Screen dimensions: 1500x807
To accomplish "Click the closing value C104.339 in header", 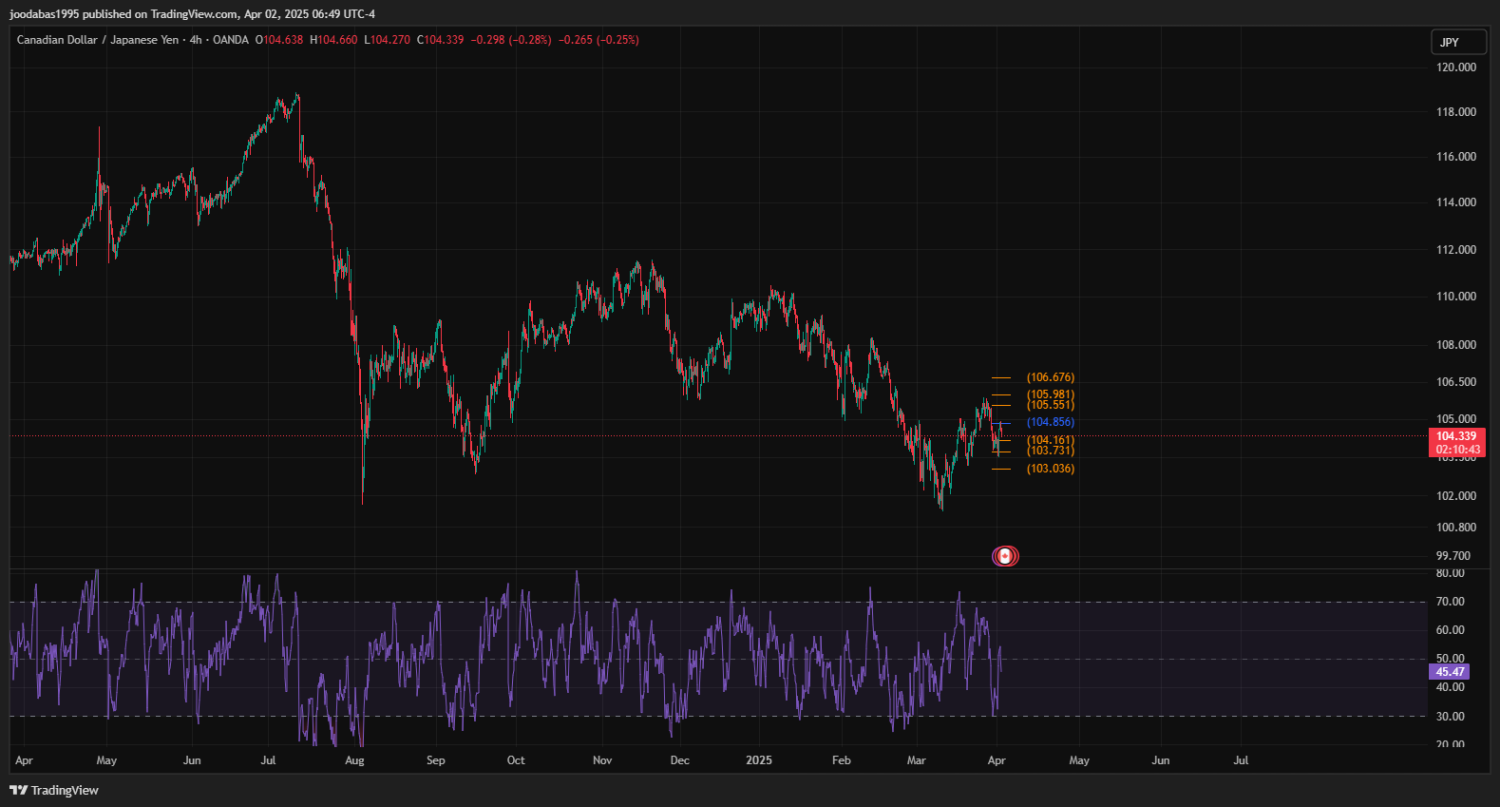I will pos(443,40).
